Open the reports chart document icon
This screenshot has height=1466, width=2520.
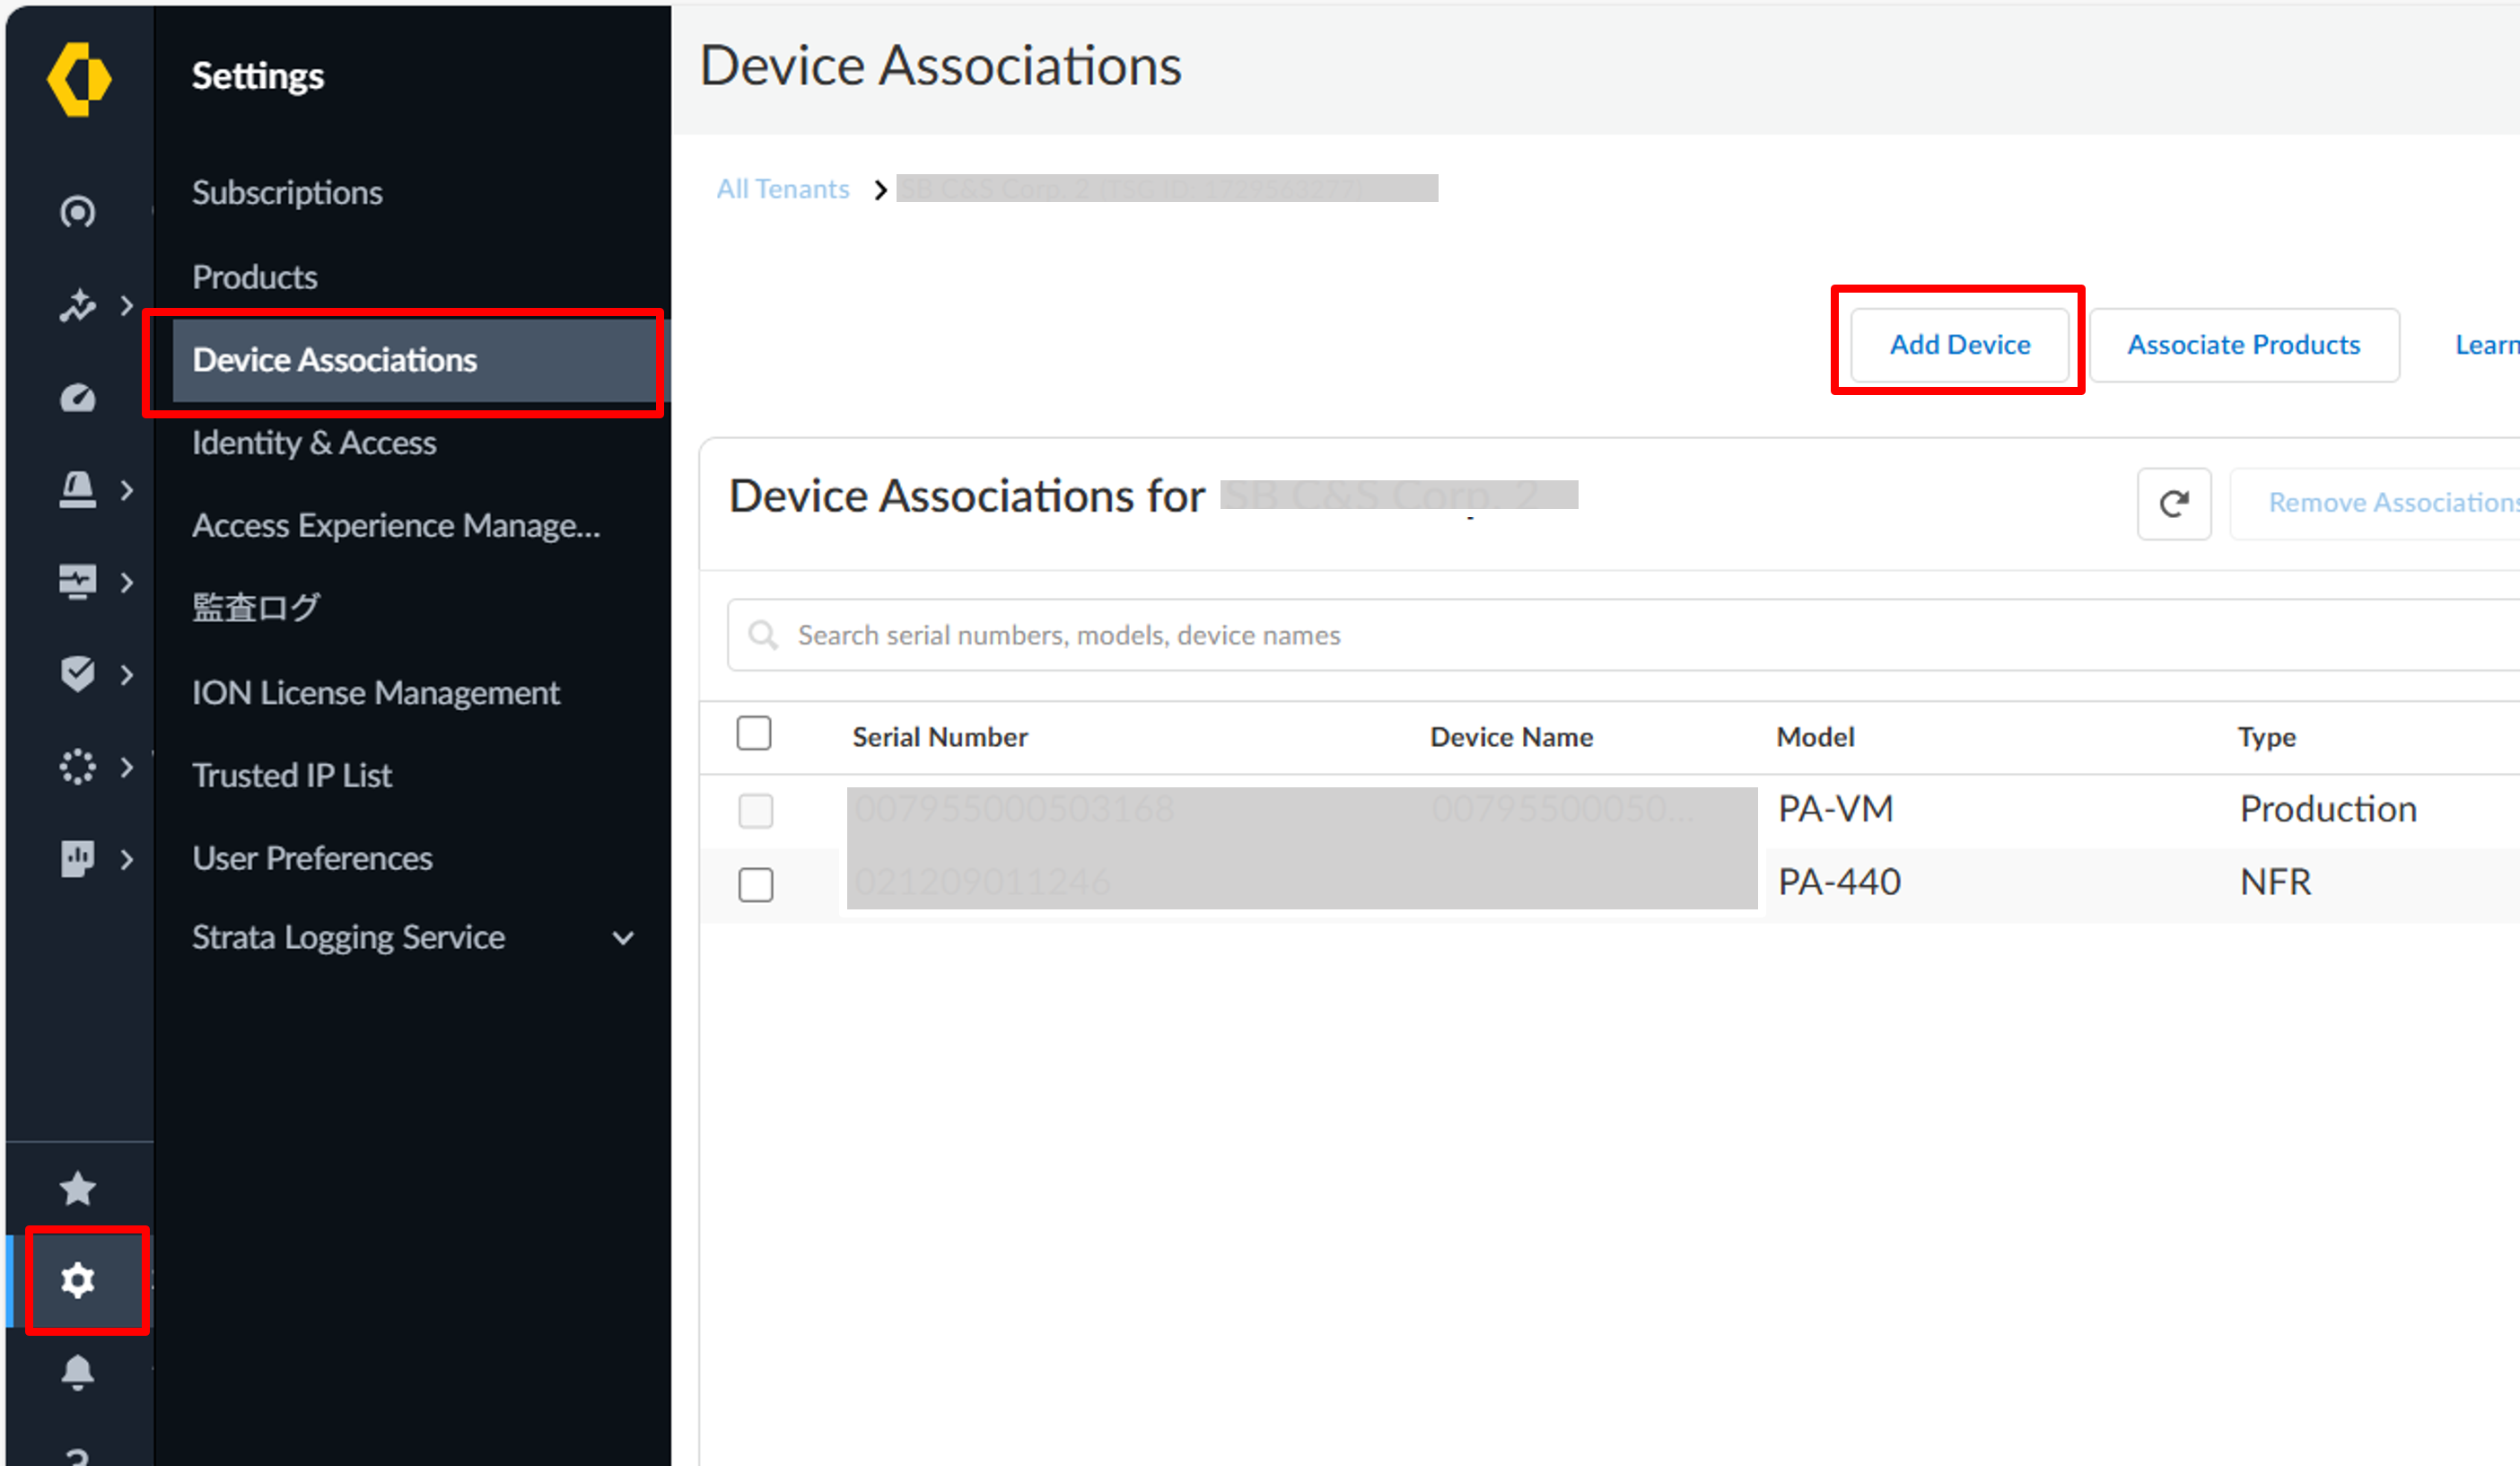click(78, 859)
